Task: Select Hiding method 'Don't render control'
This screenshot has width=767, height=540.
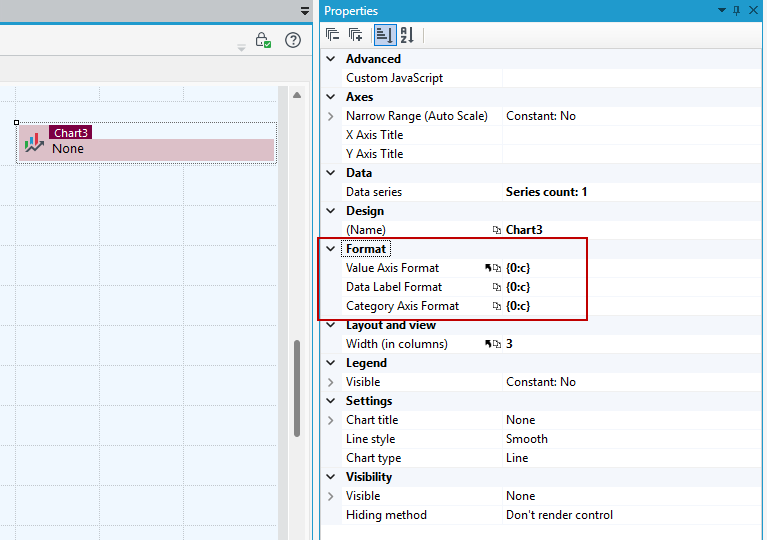Action: [559, 515]
